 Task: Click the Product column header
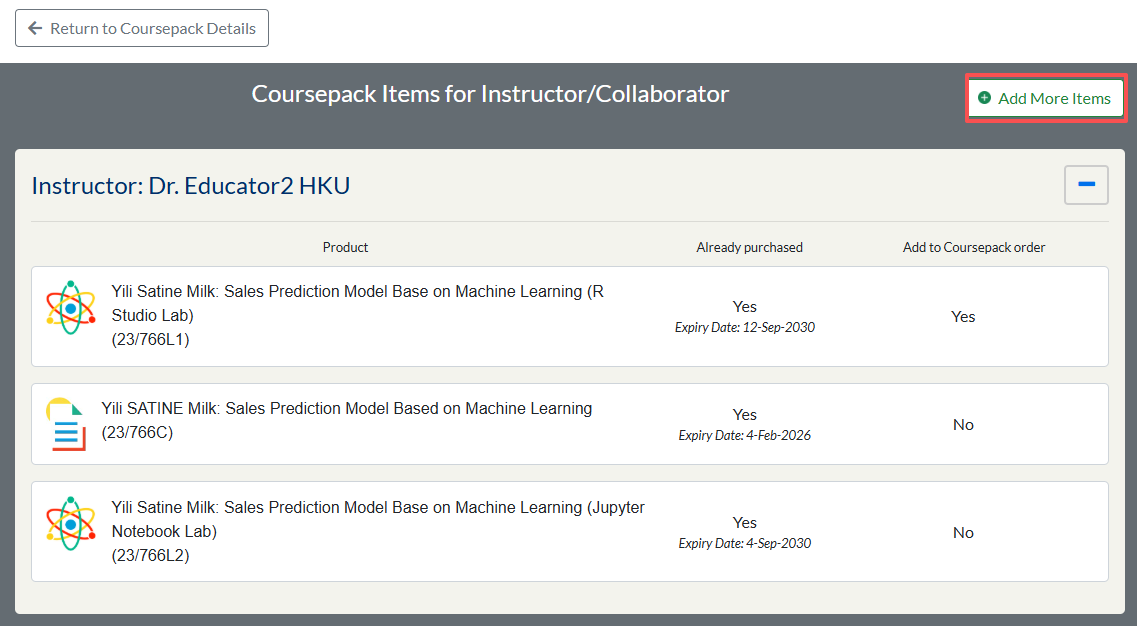click(x=345, y=247)
